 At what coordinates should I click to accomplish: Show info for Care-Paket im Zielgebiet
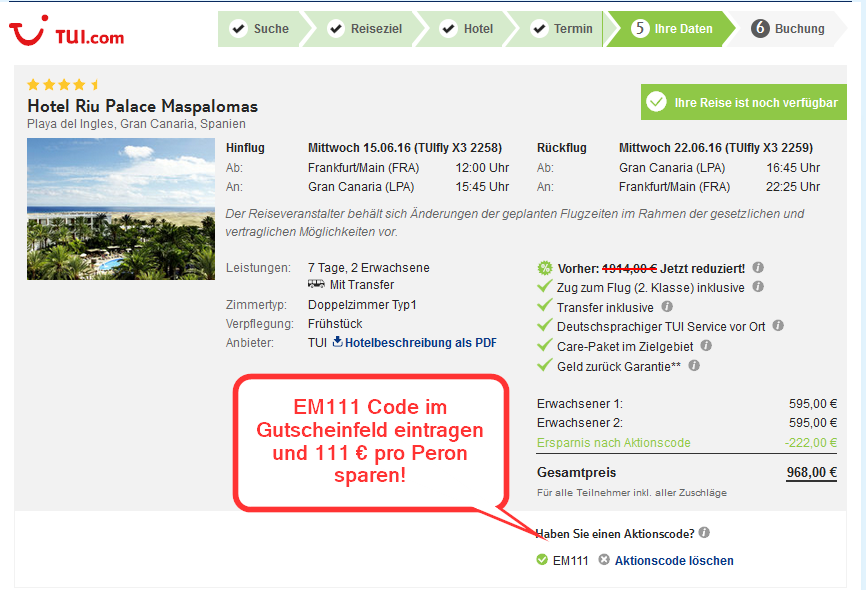click(x=706, y=345)
